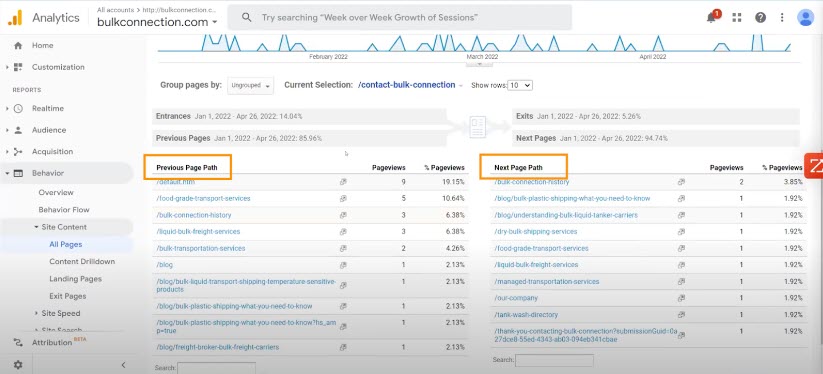Screen dimensions: 823x374
Task: Collapse the sidebar with the chevron arrow
Action: click(123, 365)
